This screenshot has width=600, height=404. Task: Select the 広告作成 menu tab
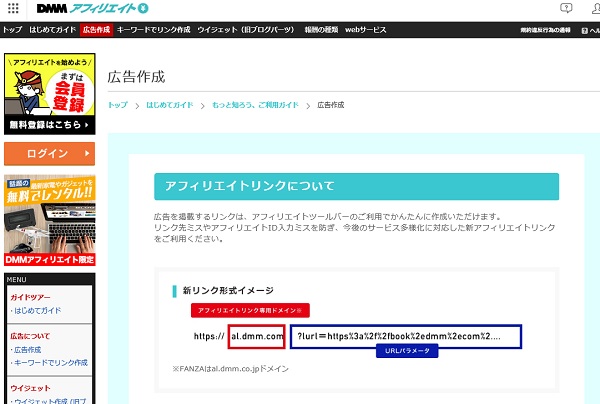pyautogui.click(x=96, y=30)
